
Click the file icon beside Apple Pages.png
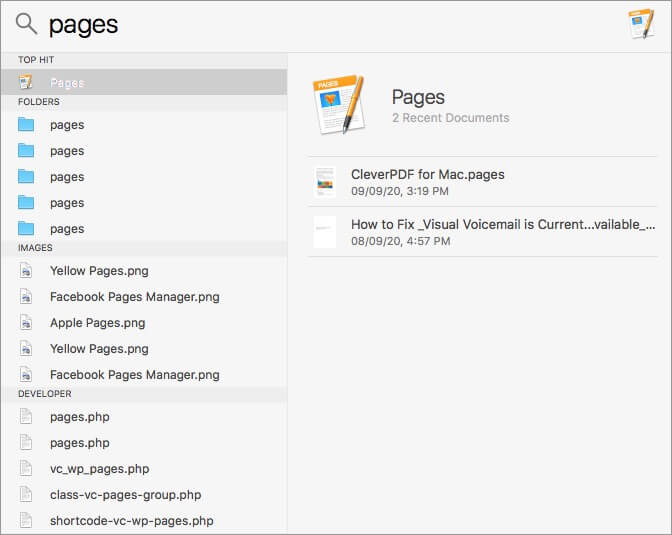click(26, 323)
